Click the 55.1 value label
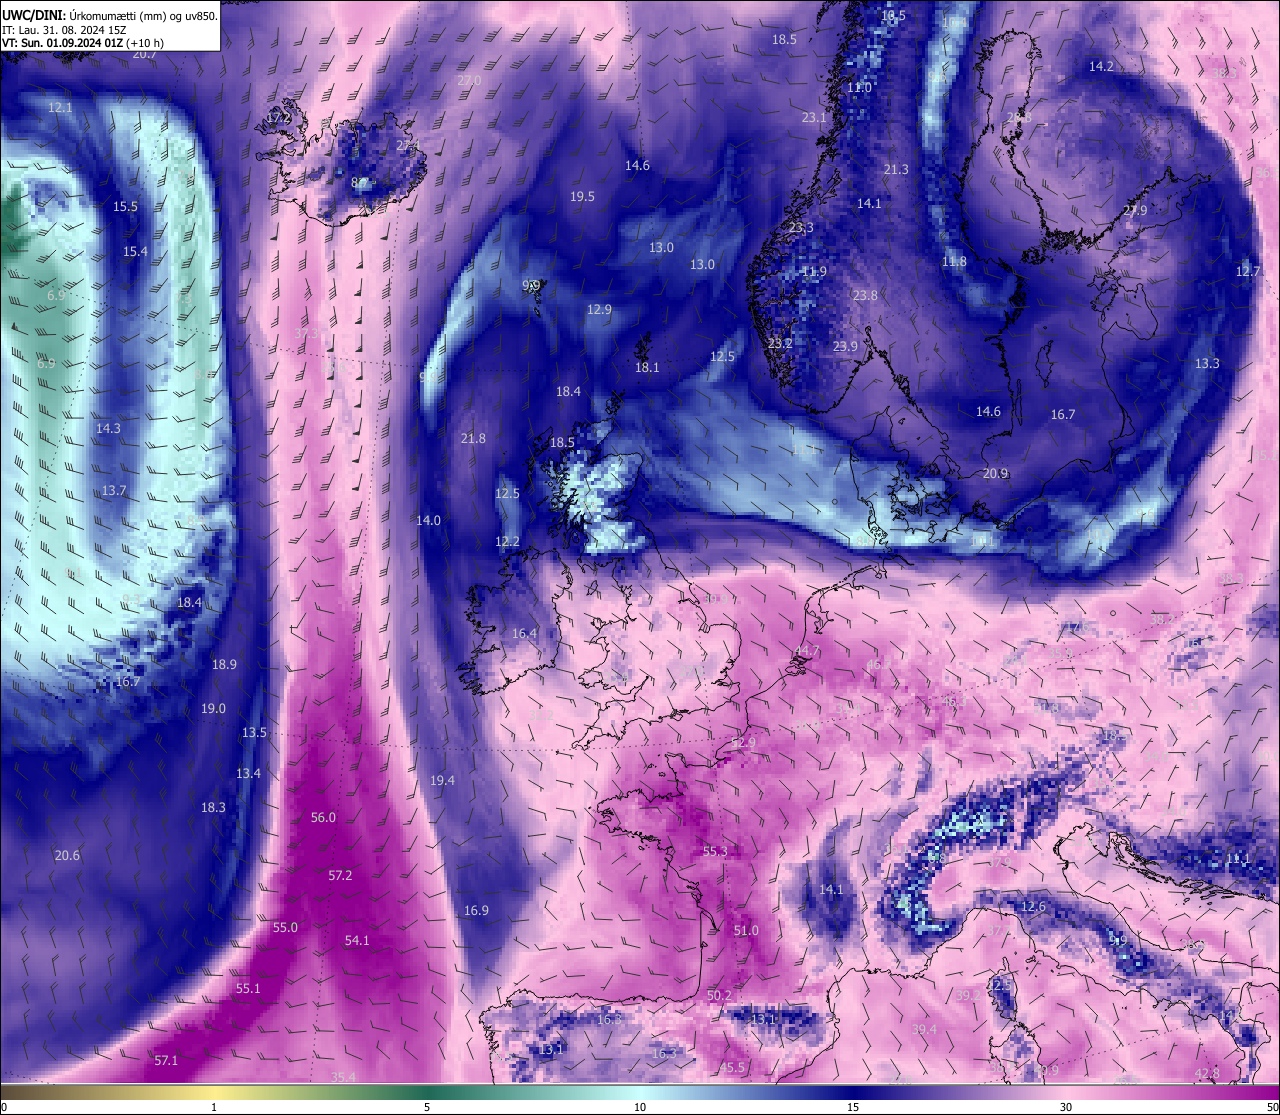Image resolution: width=1280 pixels, height=1115 pixels. (248, 988)
